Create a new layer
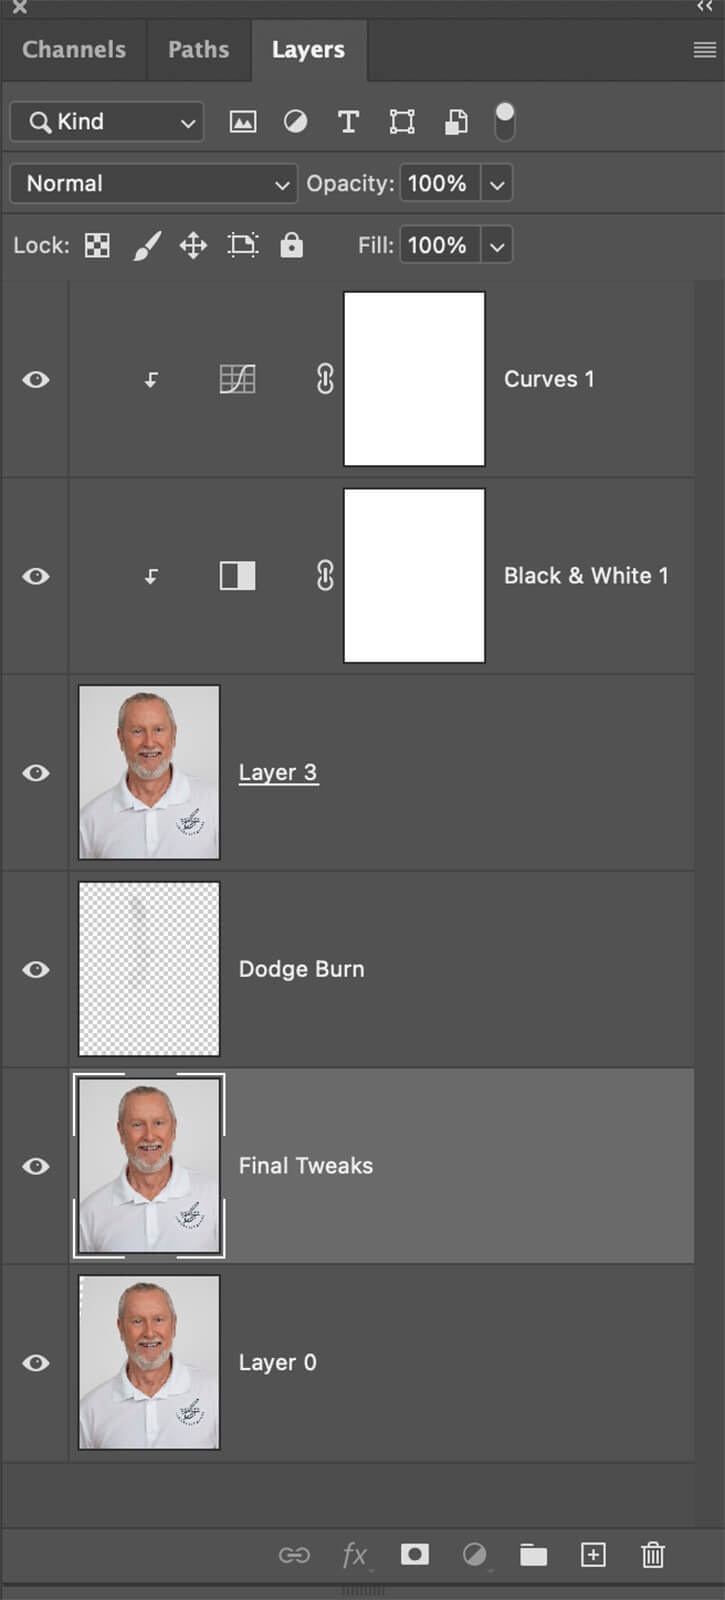The height and width of the screenshot is (1600, 725). [x=593, y=1554]
